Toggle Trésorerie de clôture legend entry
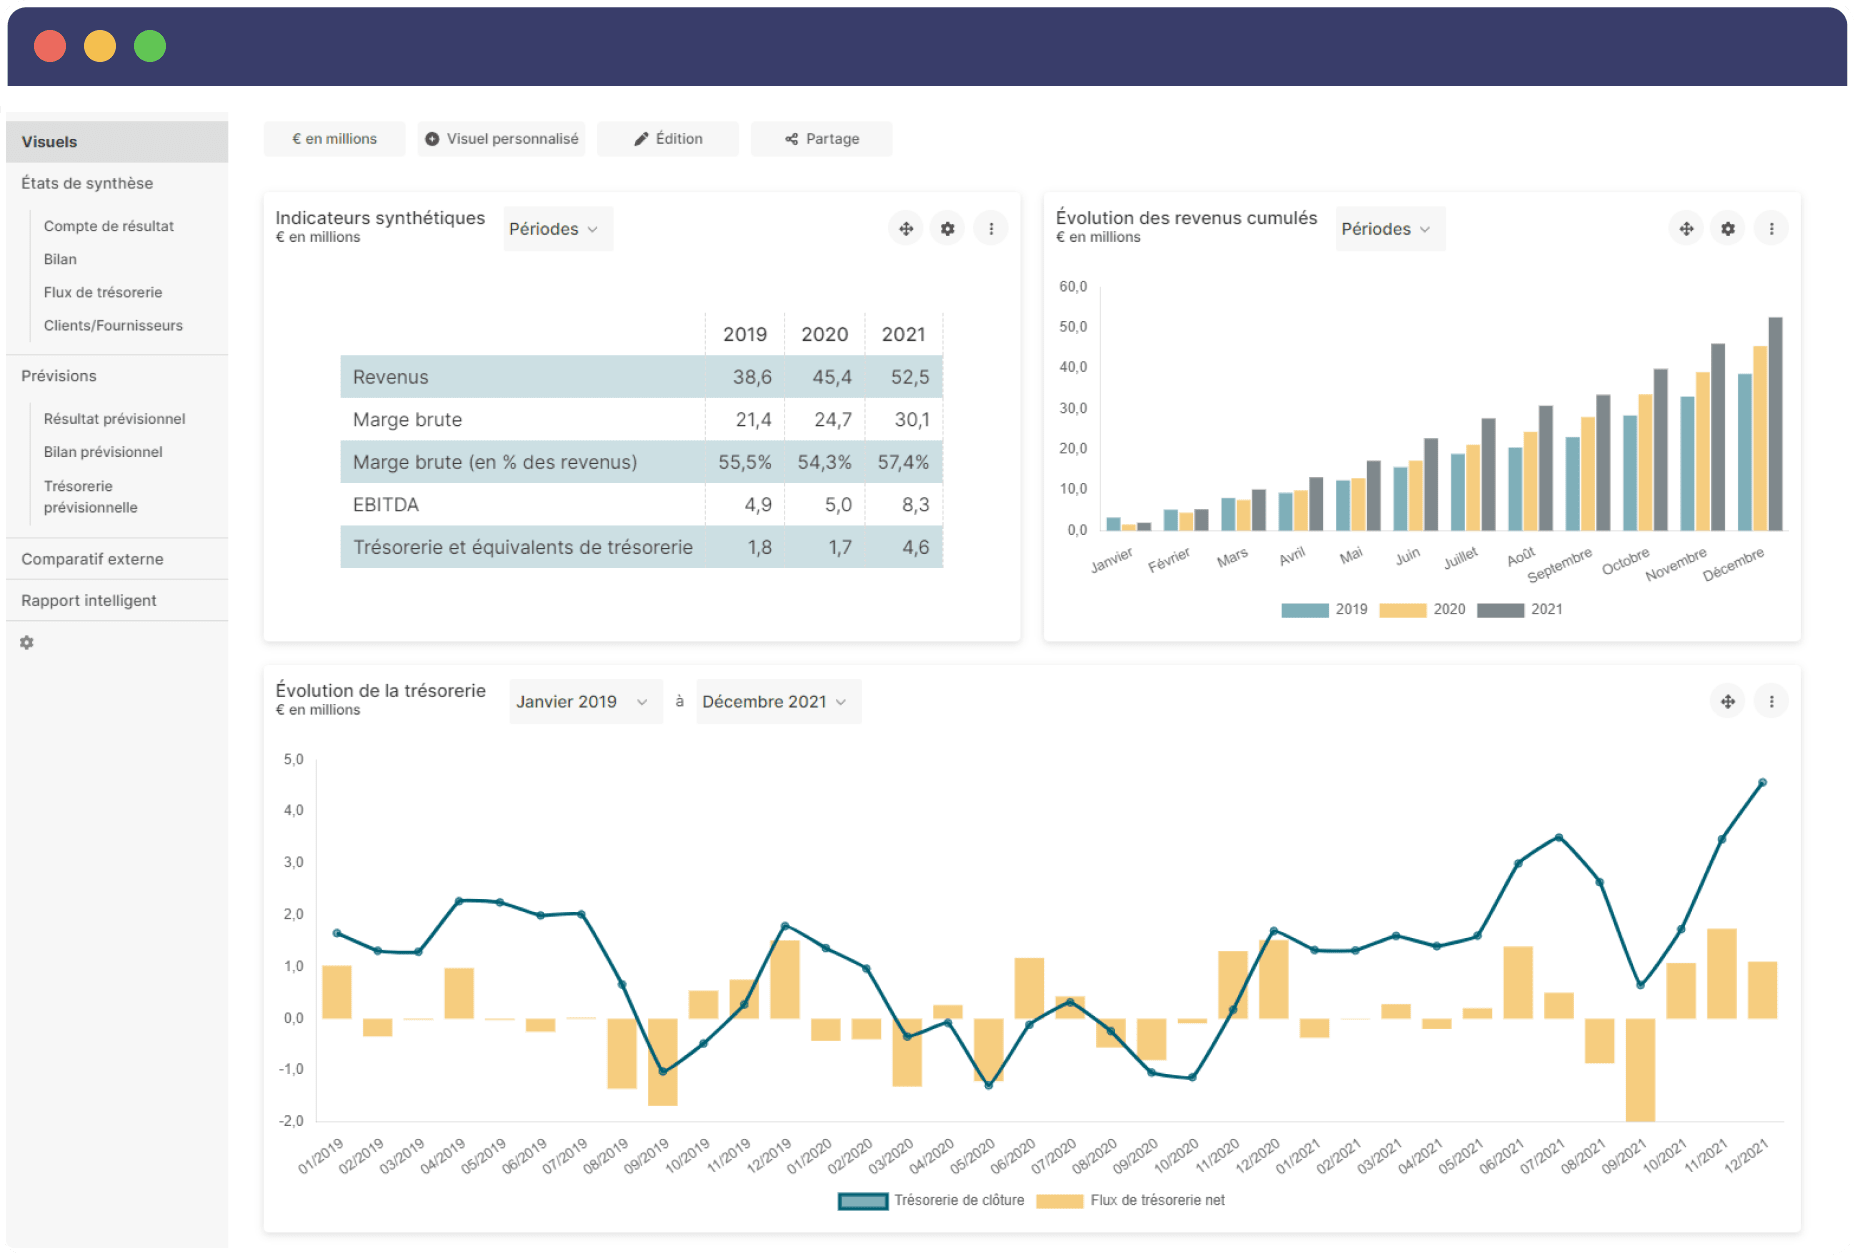Screen dimensions: 1855x1256 pos(931,1201)
